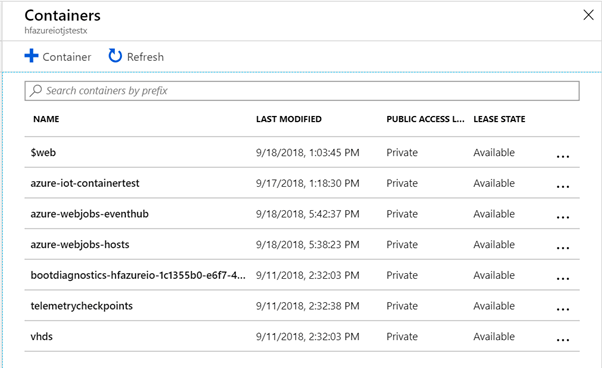The height and width of the screenshot is (368, 602).
Task: Sort by the NAME column header
Action: (46, 119)
